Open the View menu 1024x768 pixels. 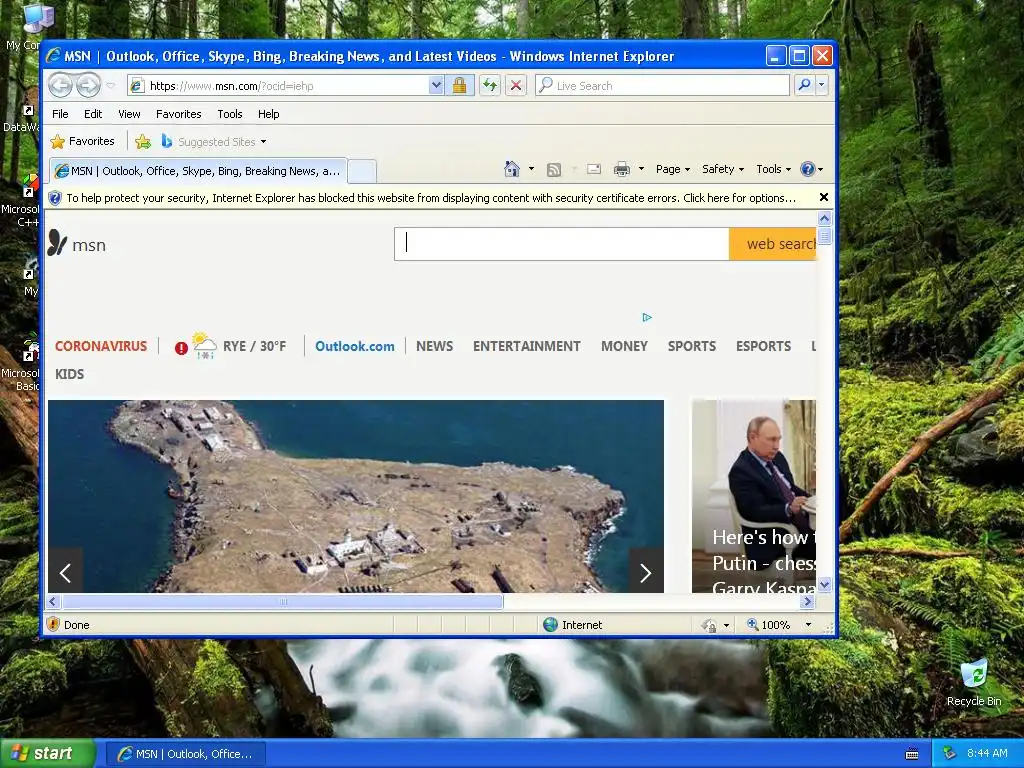pyautogui.click(x=129, y=114)
